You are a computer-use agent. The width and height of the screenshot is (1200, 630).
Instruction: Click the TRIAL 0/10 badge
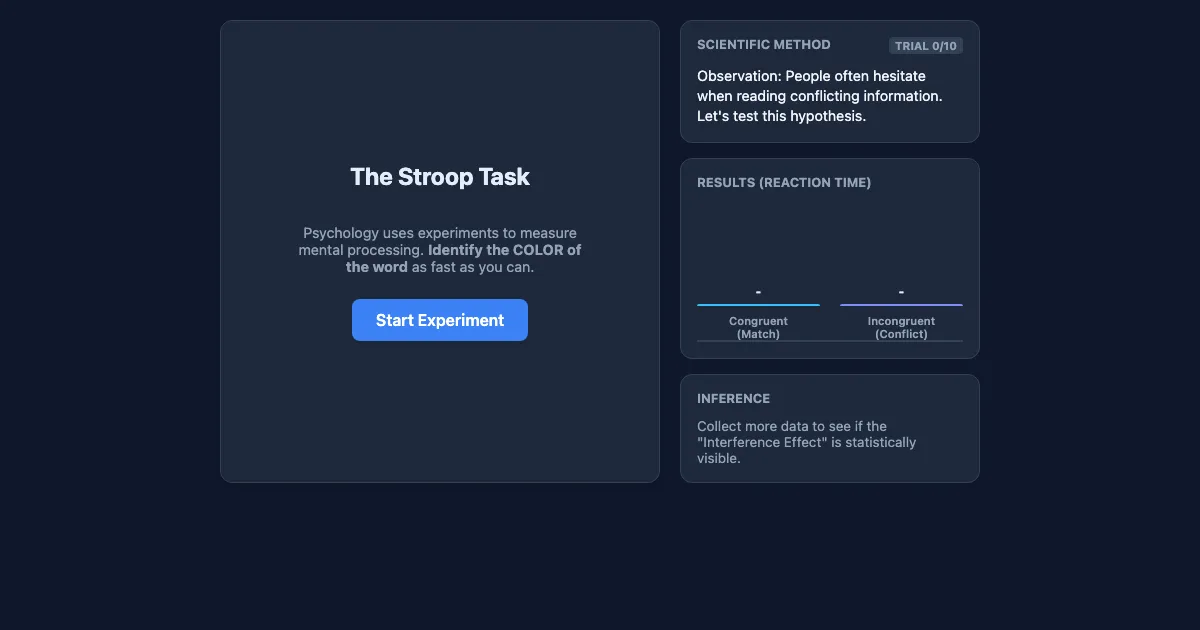click(x=926, y=46)
